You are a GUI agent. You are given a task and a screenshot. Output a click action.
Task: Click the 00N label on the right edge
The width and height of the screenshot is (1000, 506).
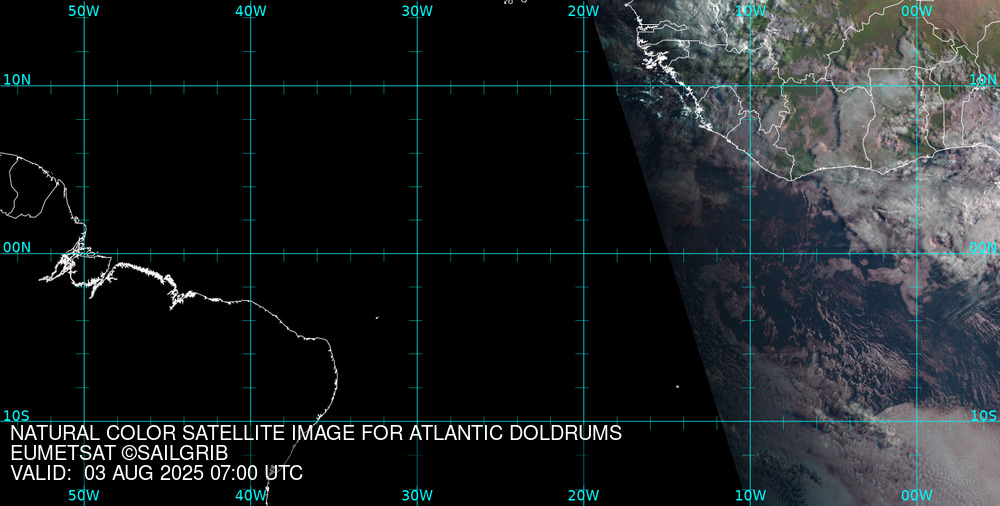click(983, 248)
